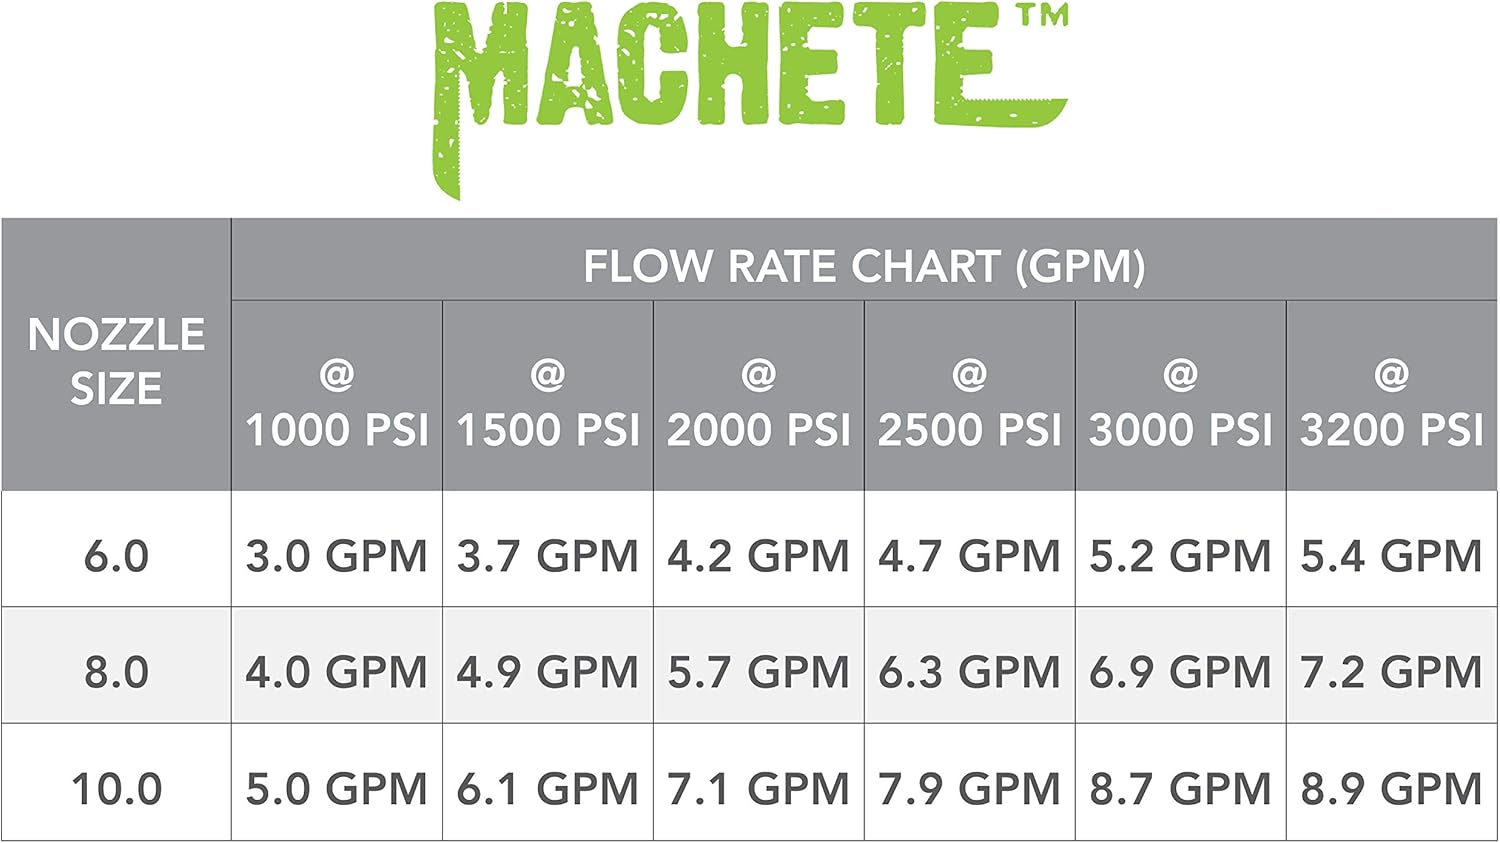Click the 3.0 GPM cell
Screen dimensions: 1500x843
point(337,556)
